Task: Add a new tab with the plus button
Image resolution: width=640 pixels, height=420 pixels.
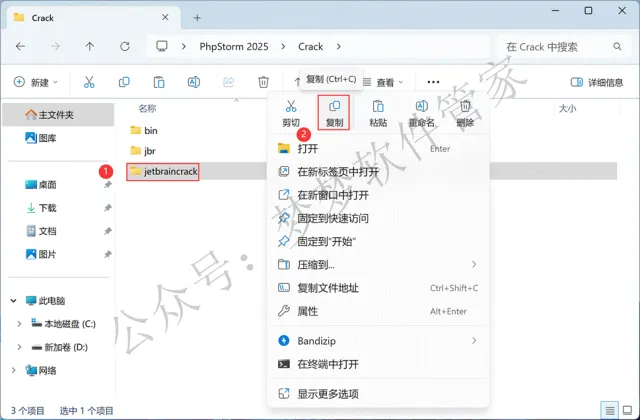Action: coord(197,18)
